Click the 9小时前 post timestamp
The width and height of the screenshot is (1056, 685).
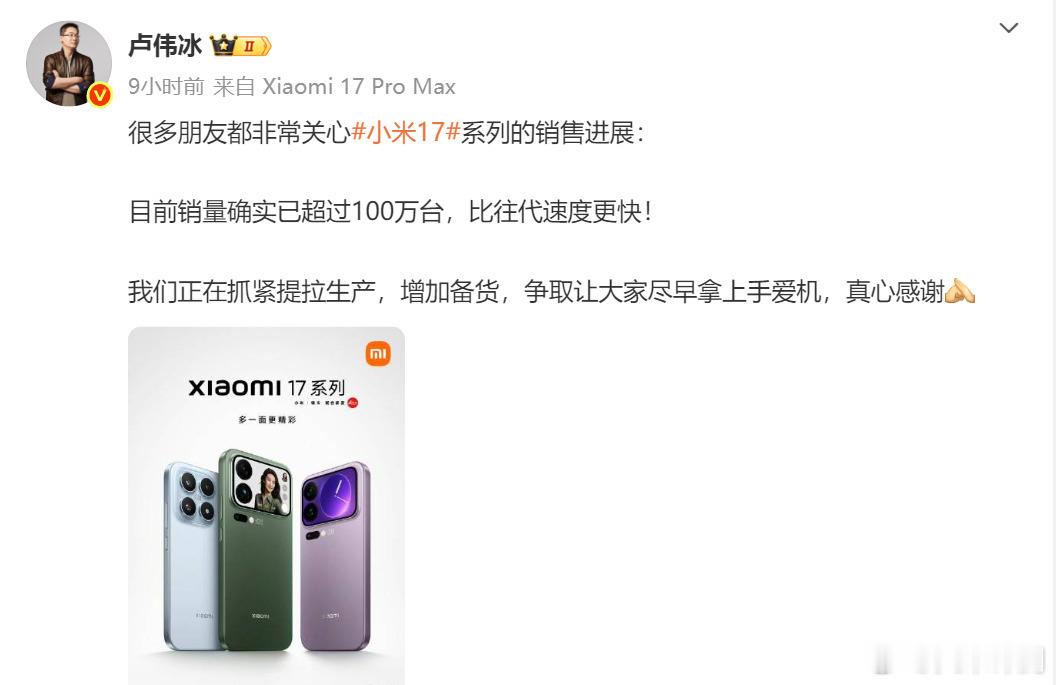point(166,86)
